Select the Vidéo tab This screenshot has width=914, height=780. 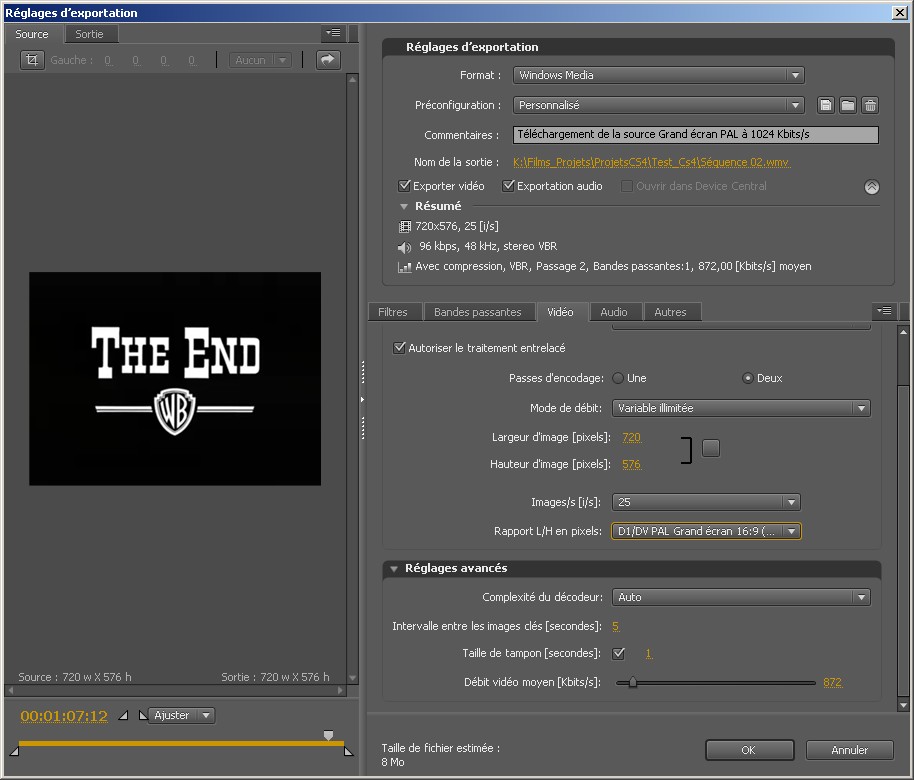pyautogui.click(x=560, y=312)
